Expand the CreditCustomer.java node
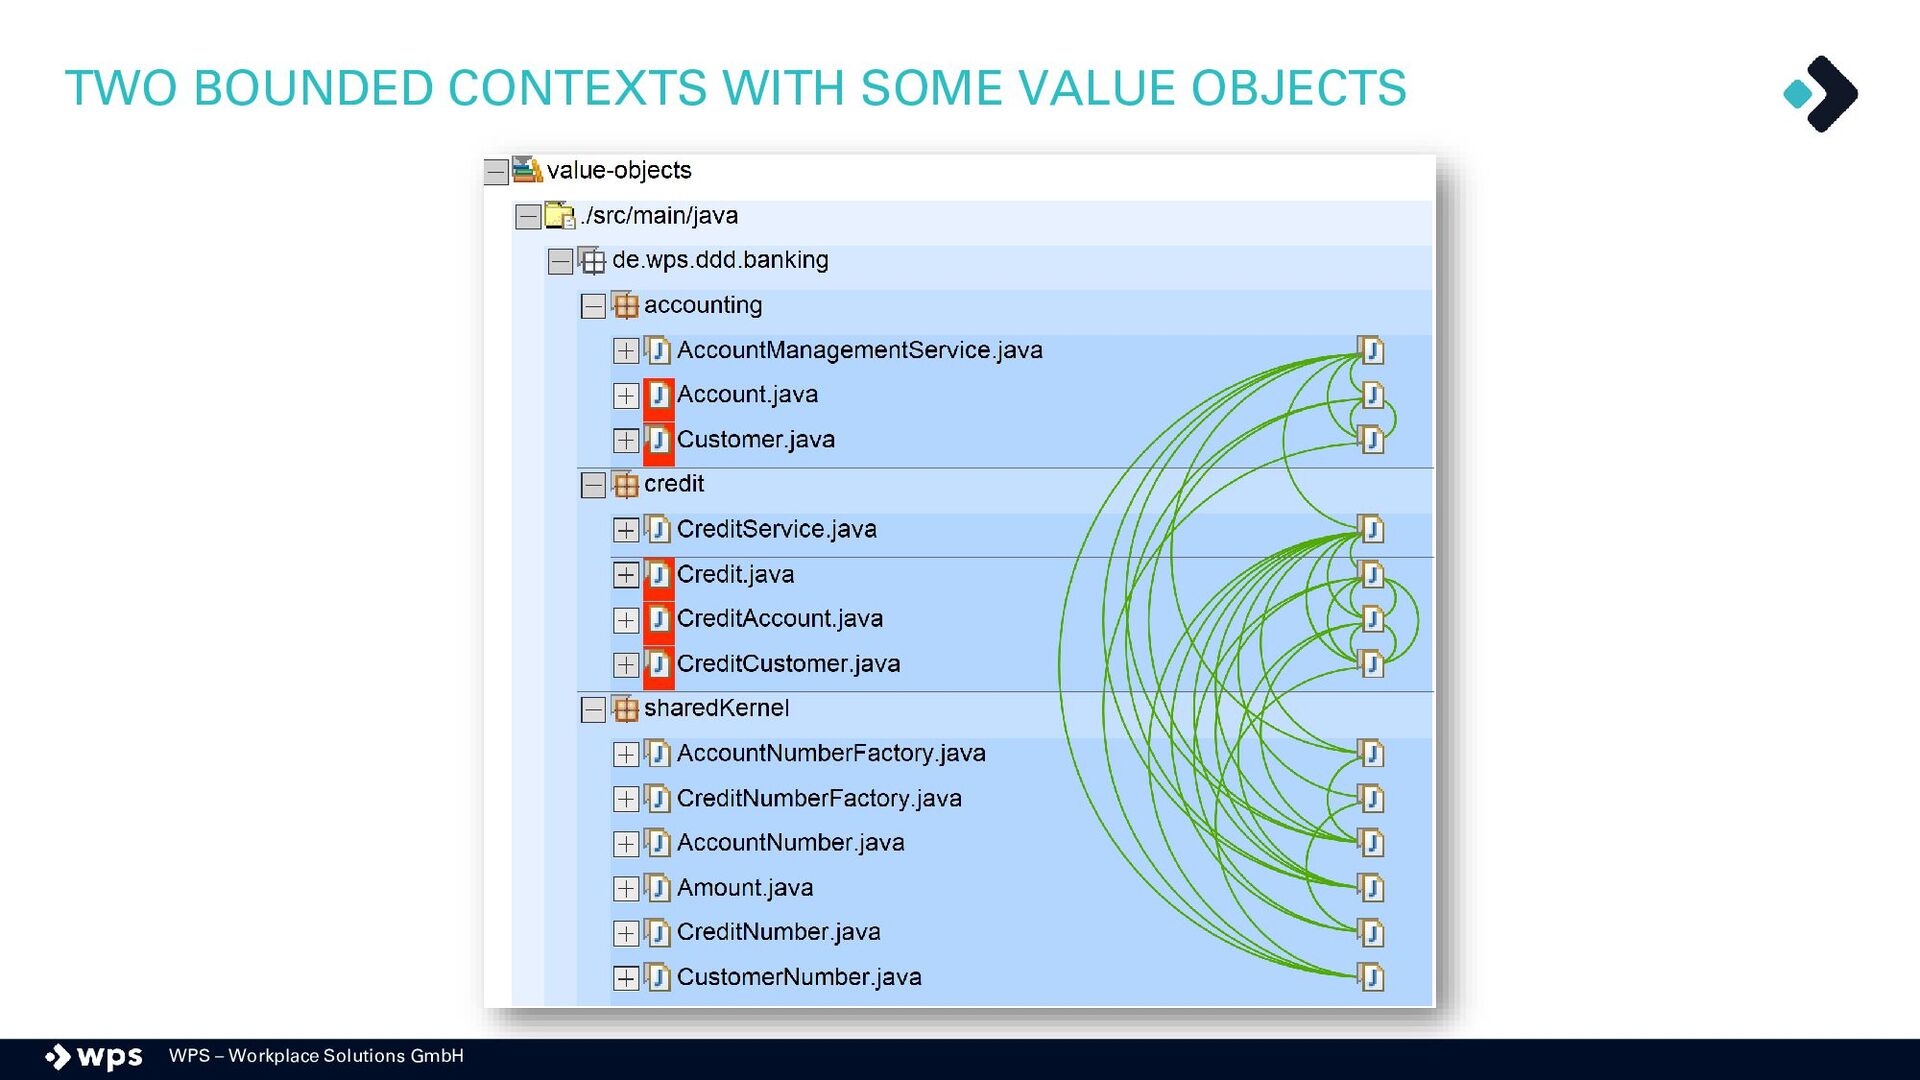This screenshot has width=1920, height=1080. [626, 665]
